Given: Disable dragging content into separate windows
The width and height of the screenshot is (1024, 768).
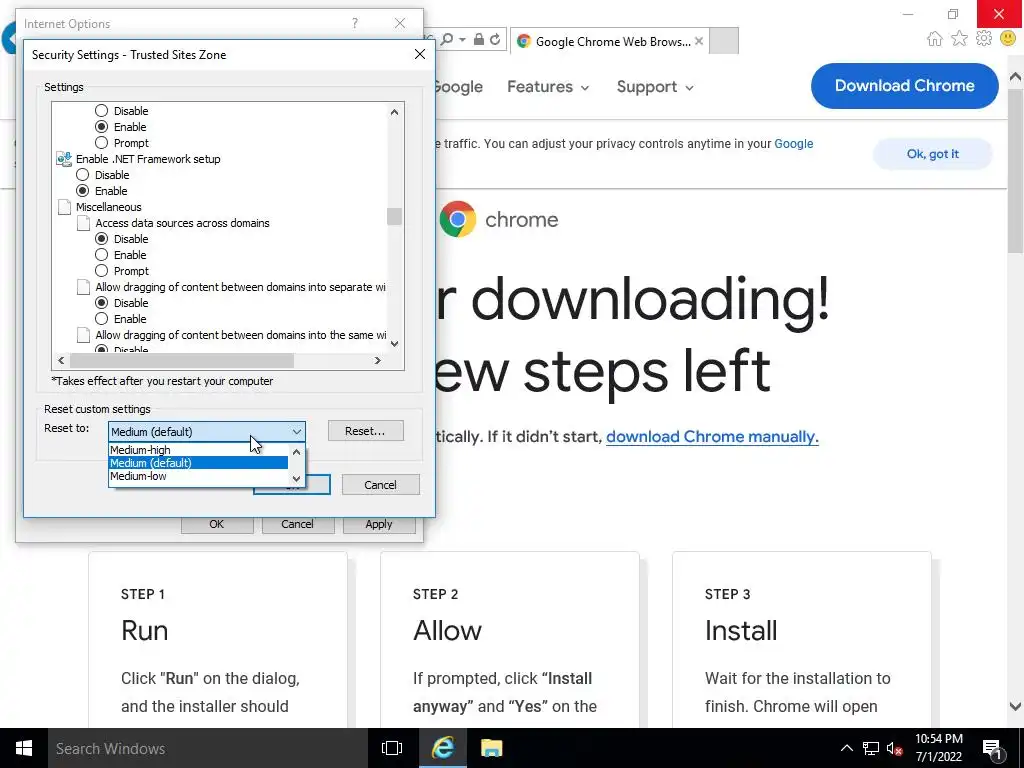Looking at the screenshot, I should click(101, 302).
